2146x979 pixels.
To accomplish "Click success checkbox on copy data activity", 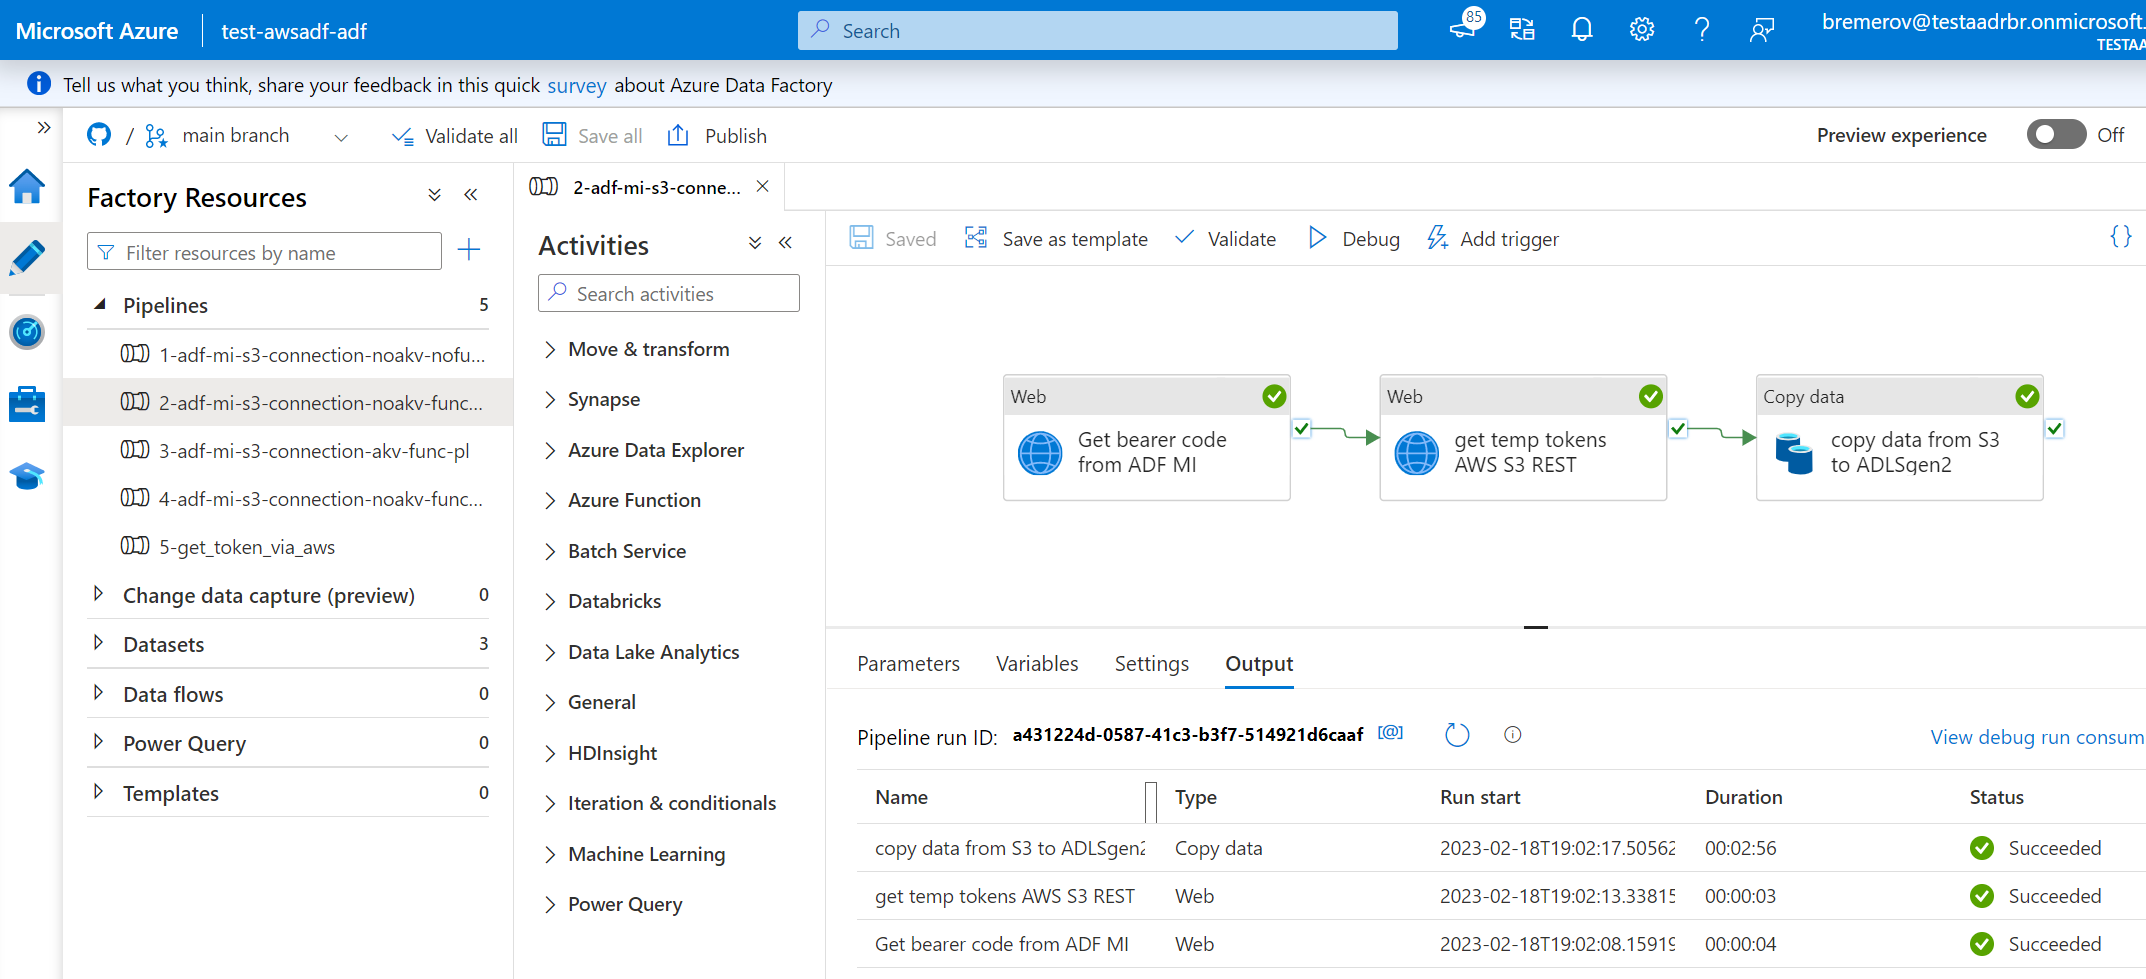I will pyautogui.click(x=2054, y=429).
